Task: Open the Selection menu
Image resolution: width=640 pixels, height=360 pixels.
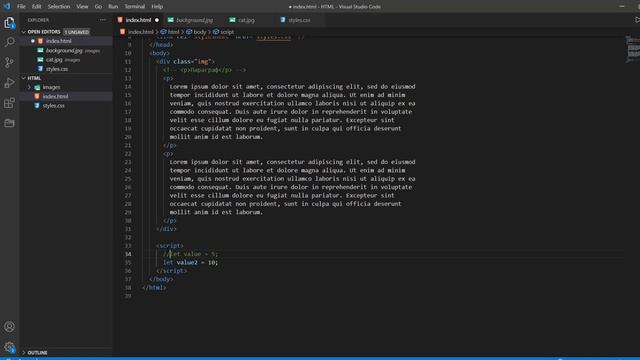Action: tap(59, 7)
